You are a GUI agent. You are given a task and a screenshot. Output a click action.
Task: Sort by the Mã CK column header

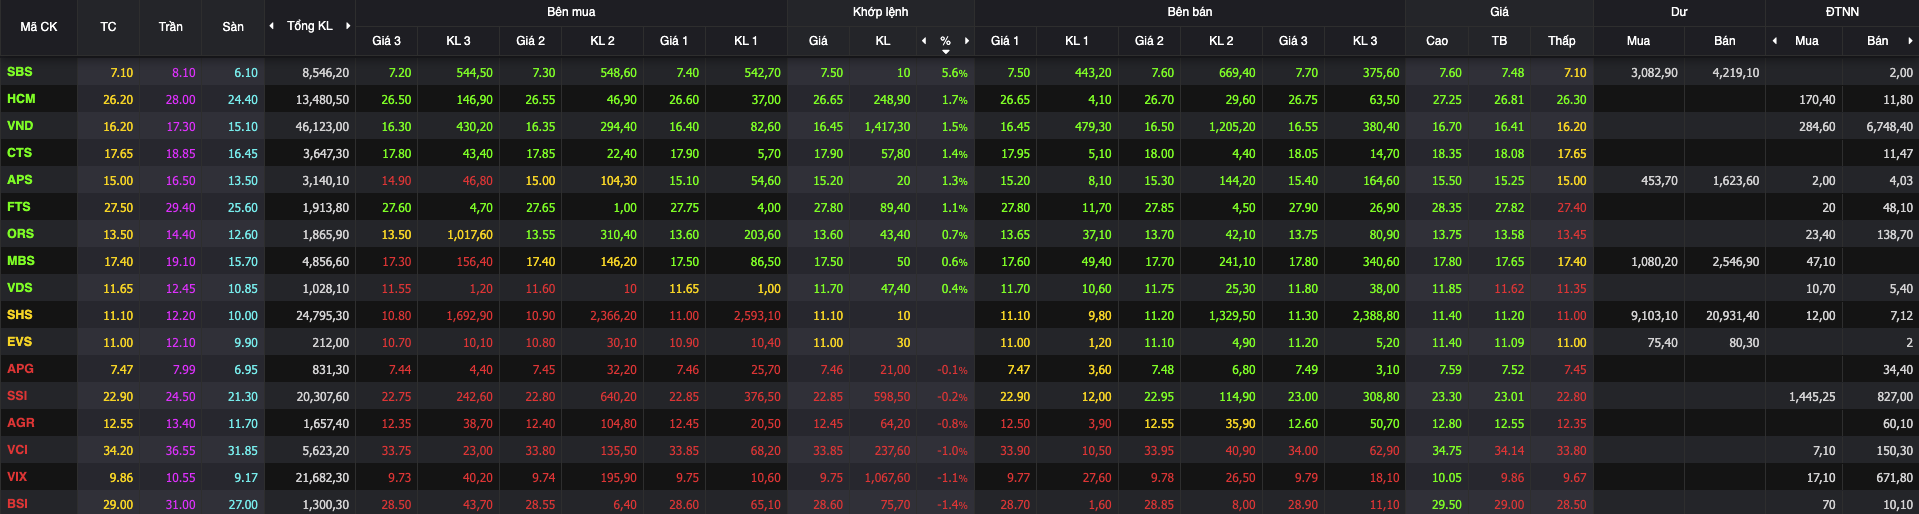pos(39,27)
